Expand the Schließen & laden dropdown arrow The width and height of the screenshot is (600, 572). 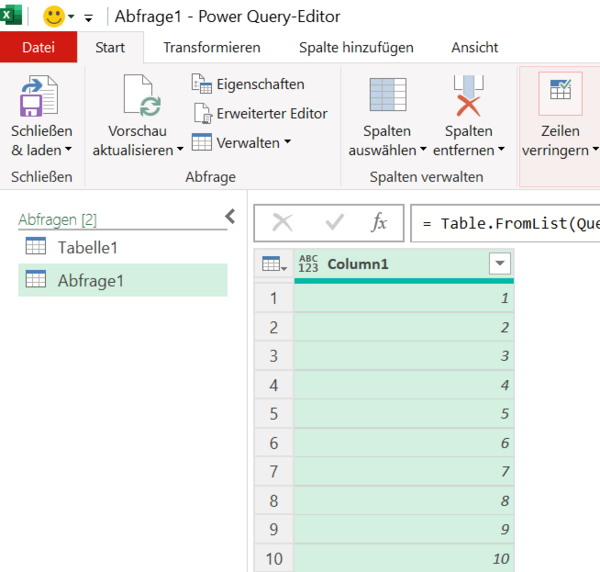tap(68, 149)
